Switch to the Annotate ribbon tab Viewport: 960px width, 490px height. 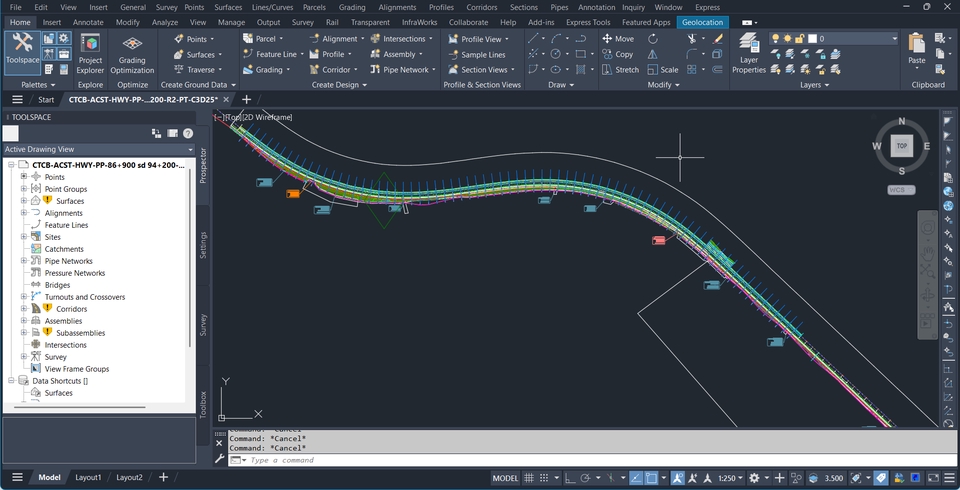88,22
